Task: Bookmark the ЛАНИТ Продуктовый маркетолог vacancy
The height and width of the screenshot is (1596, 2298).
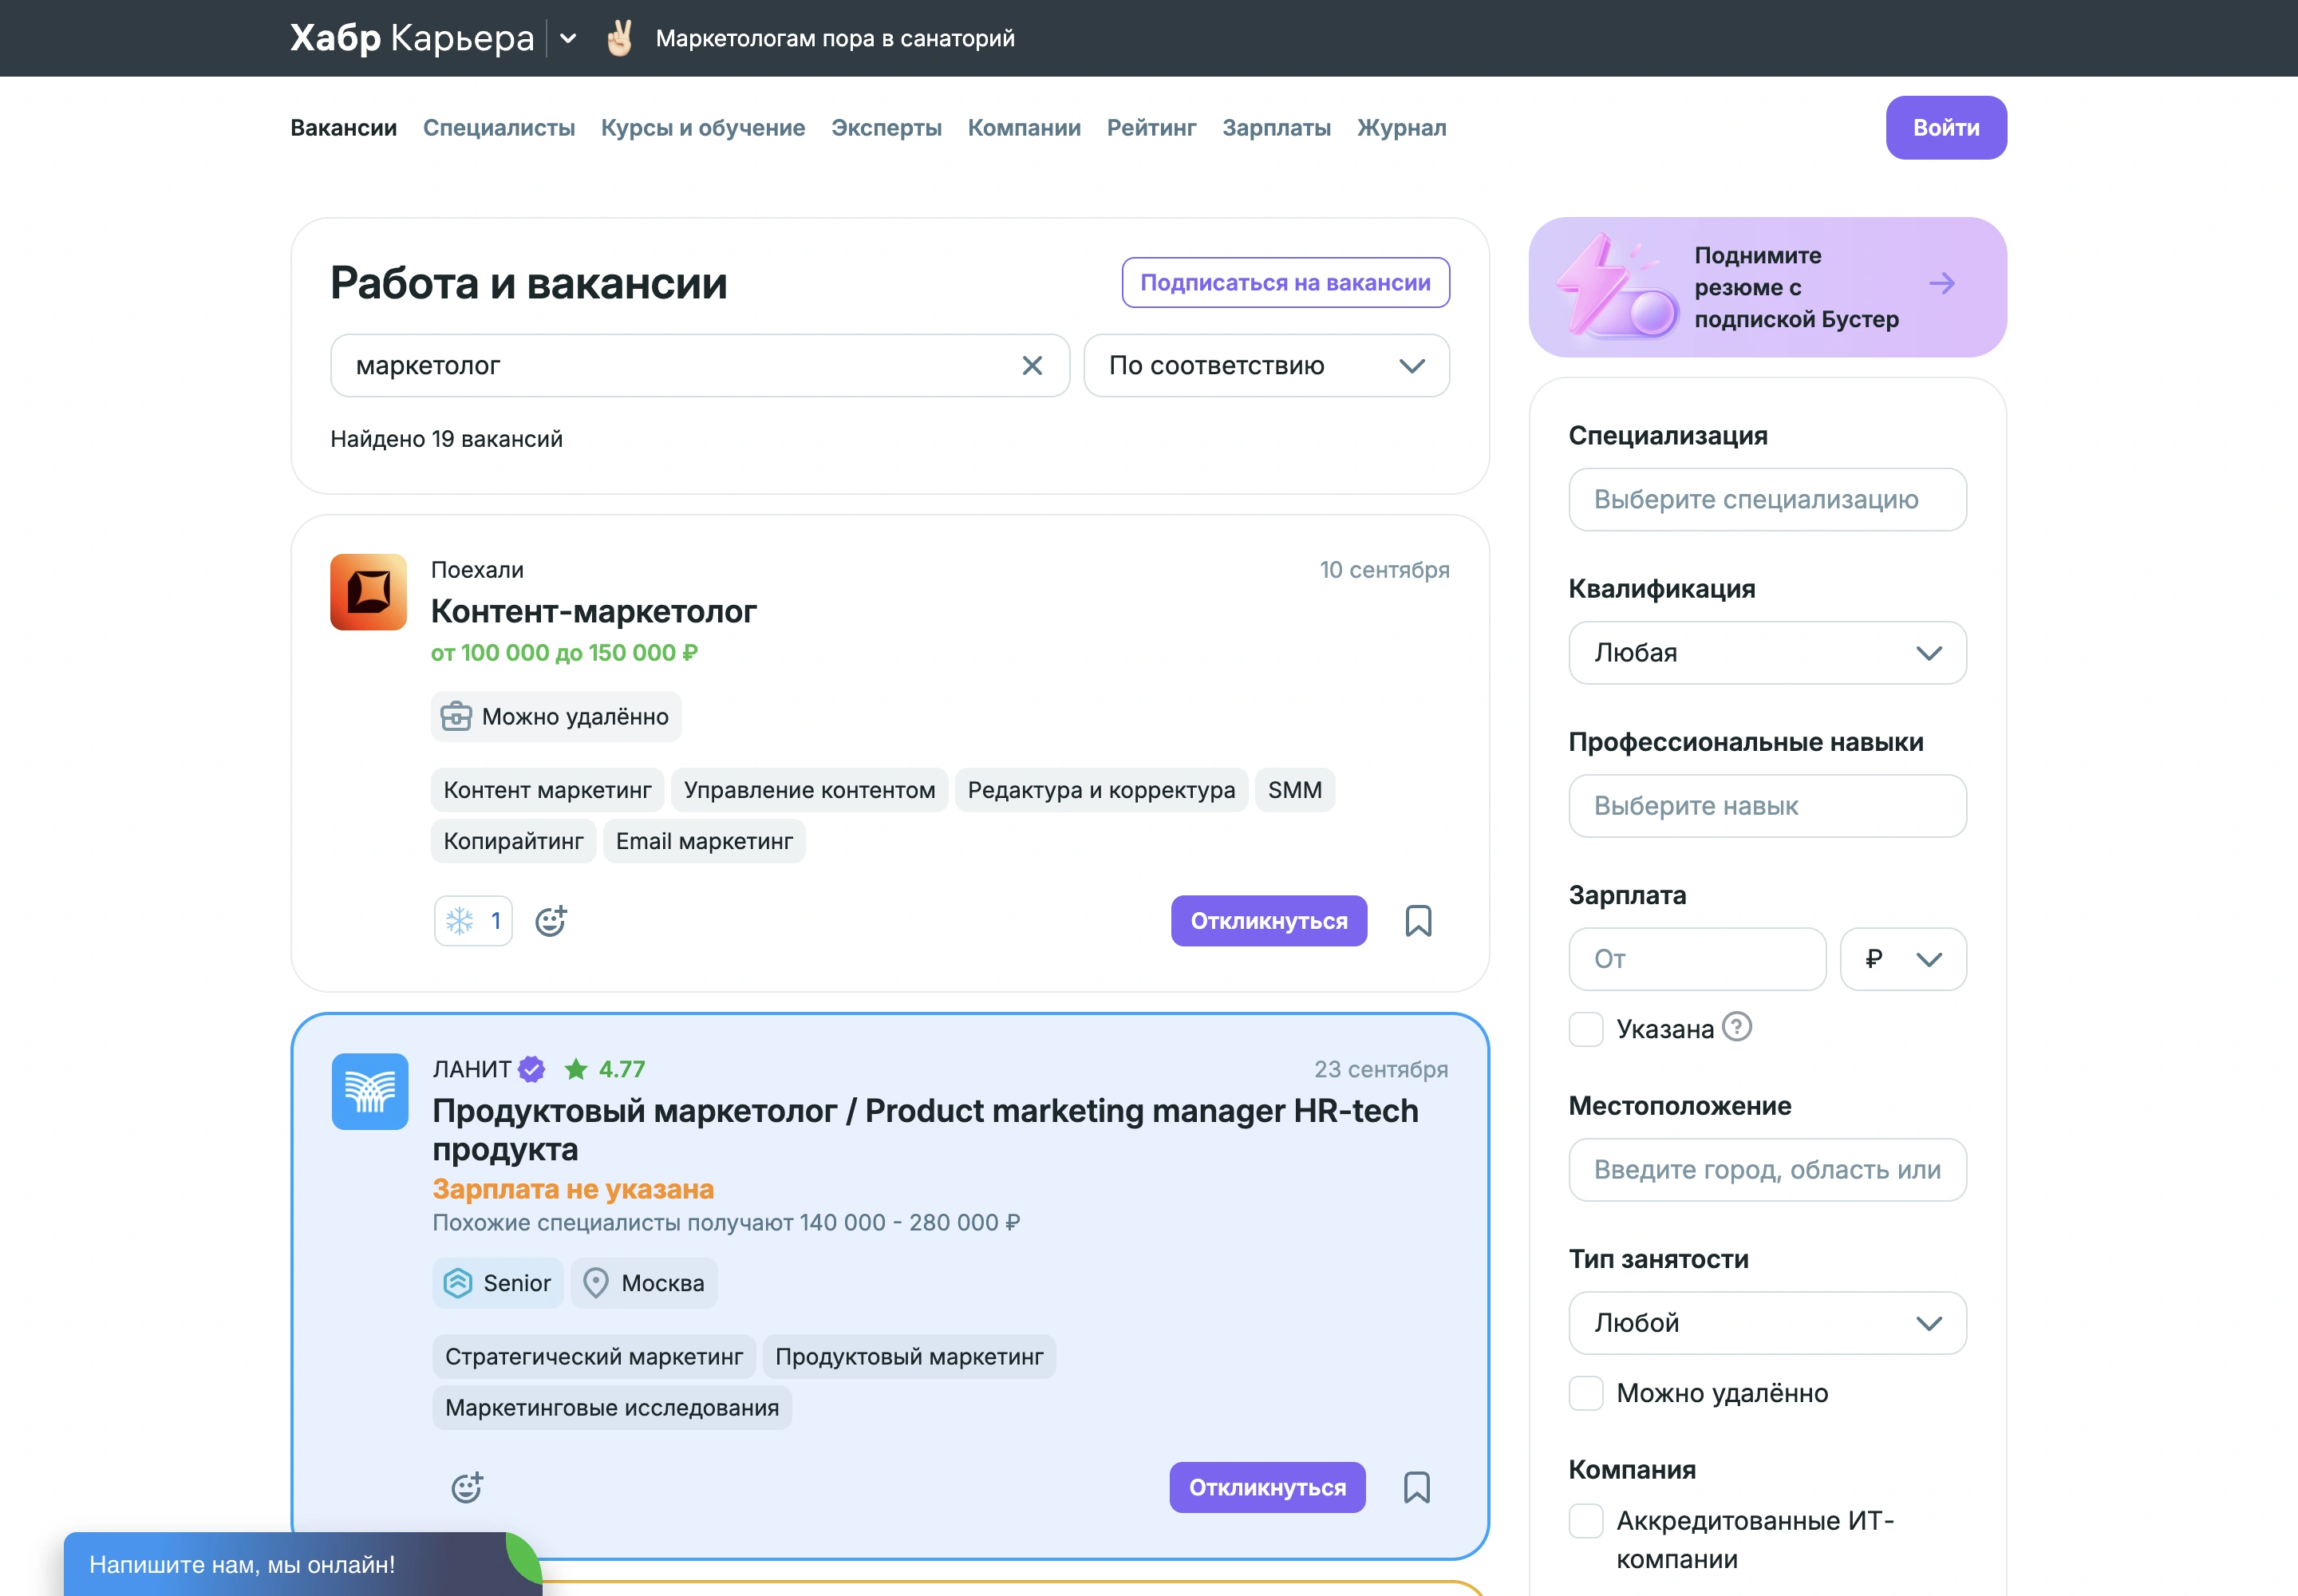Action: pos(1416,1488)
